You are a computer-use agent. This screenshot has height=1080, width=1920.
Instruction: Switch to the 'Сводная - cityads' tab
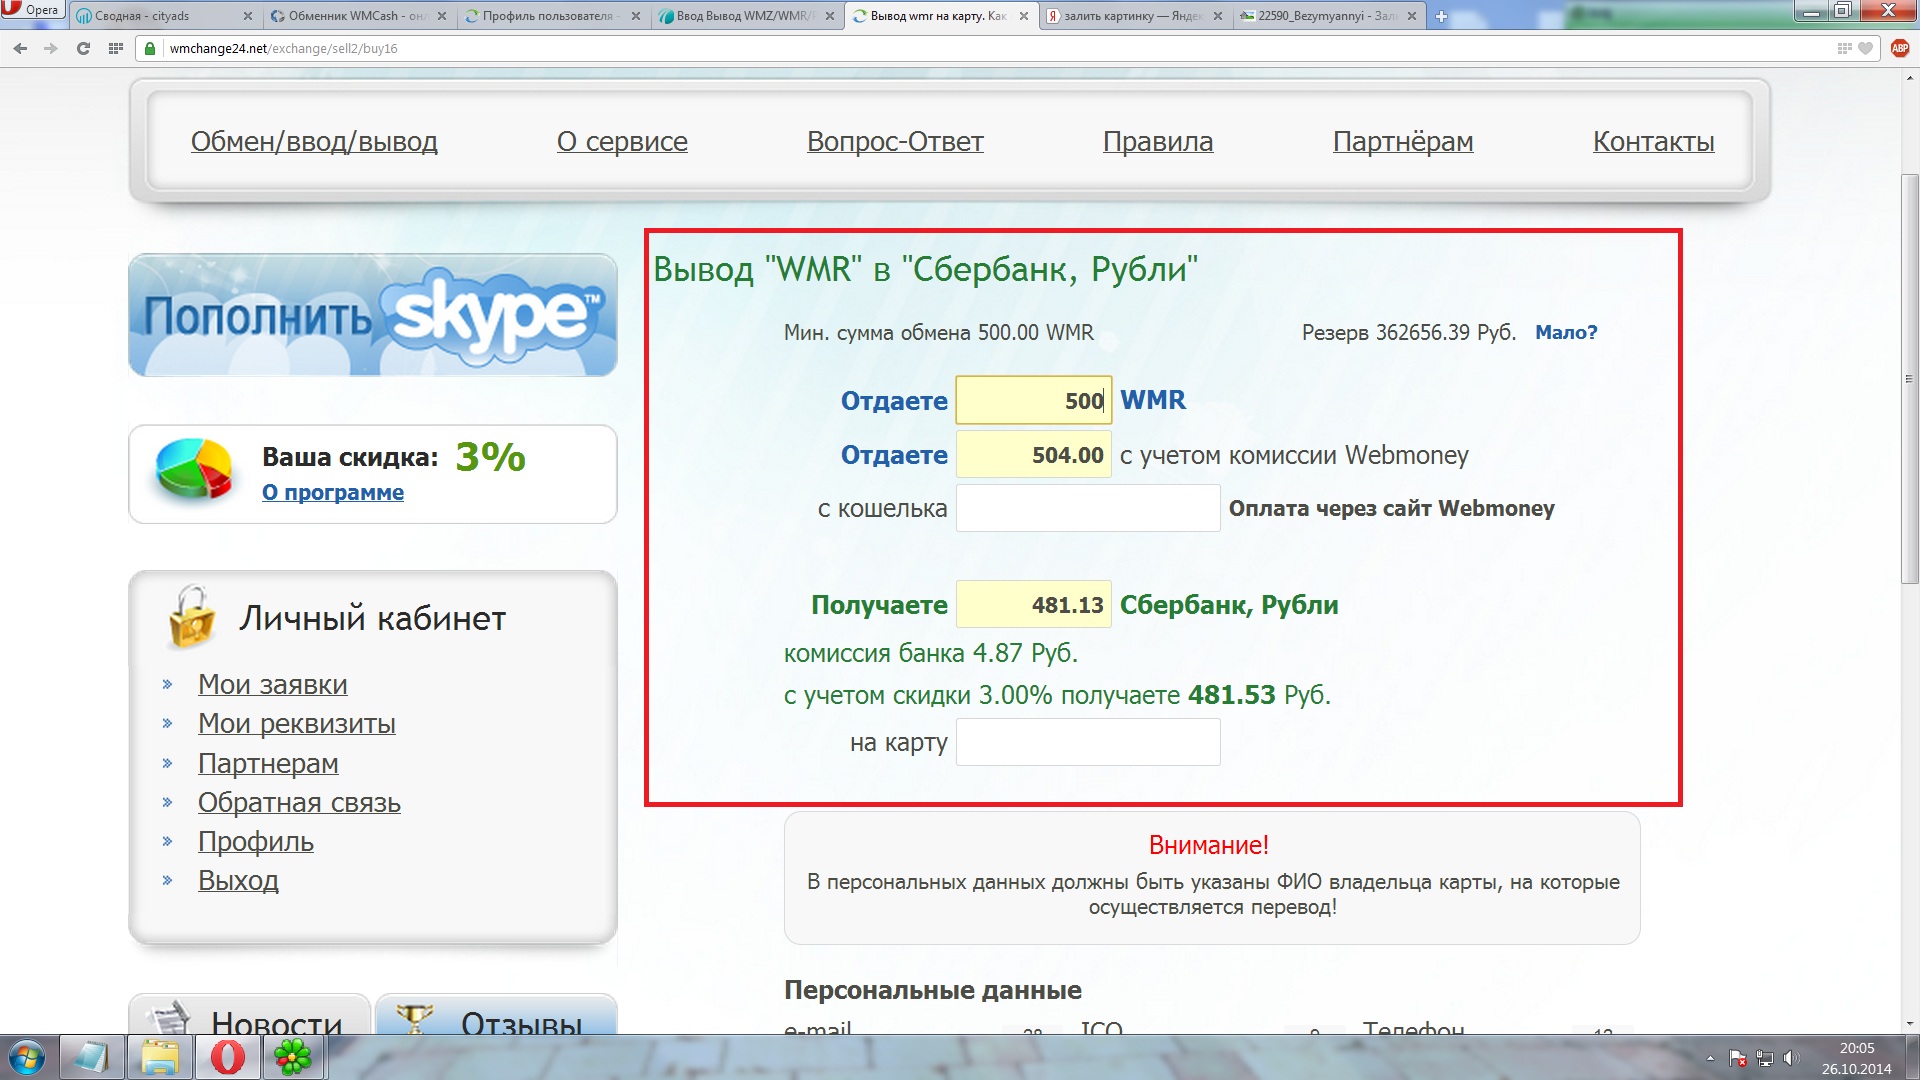(155, 16)
